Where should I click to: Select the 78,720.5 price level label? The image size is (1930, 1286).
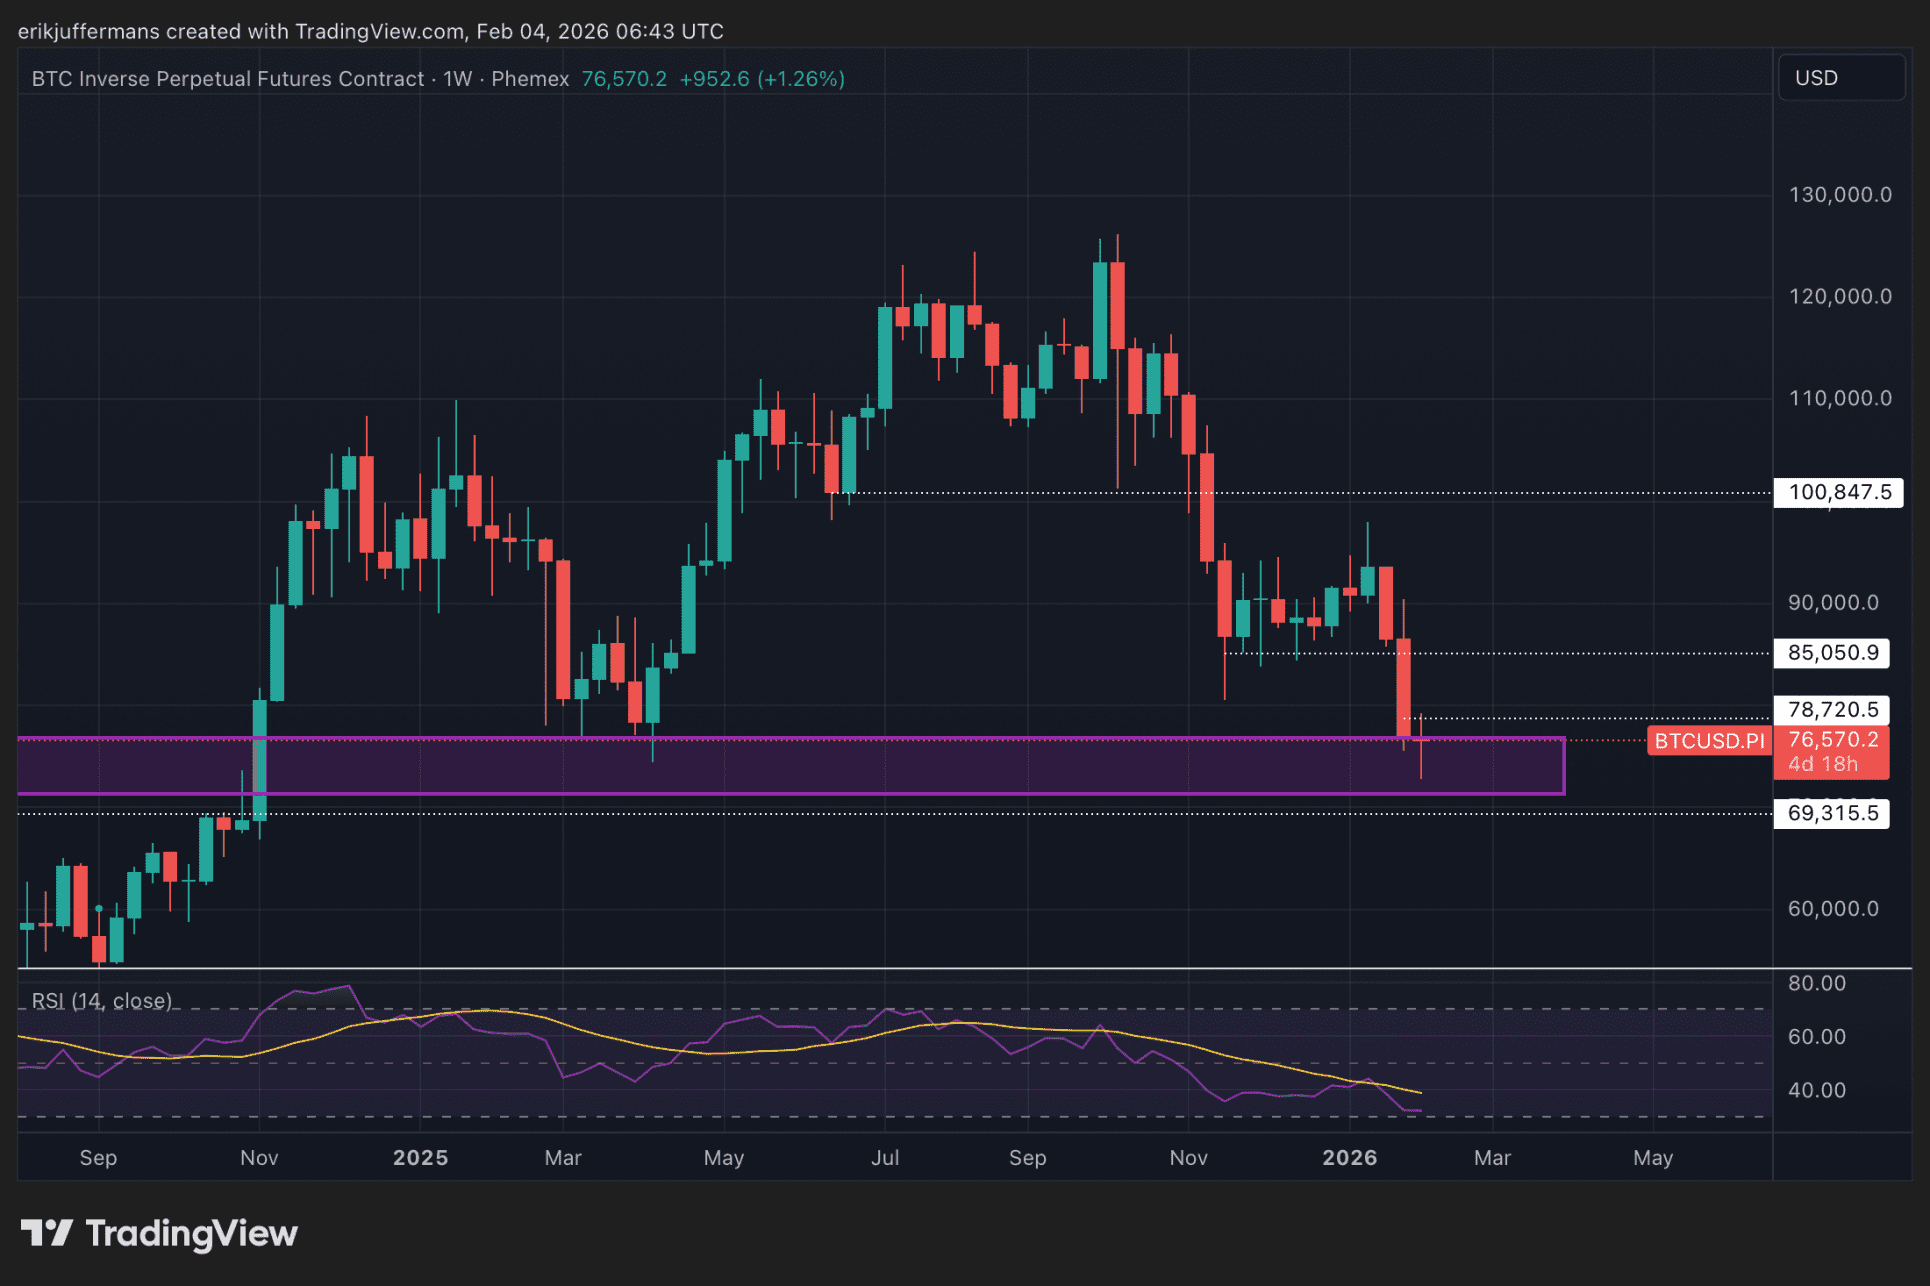(x=1832, y=710)
